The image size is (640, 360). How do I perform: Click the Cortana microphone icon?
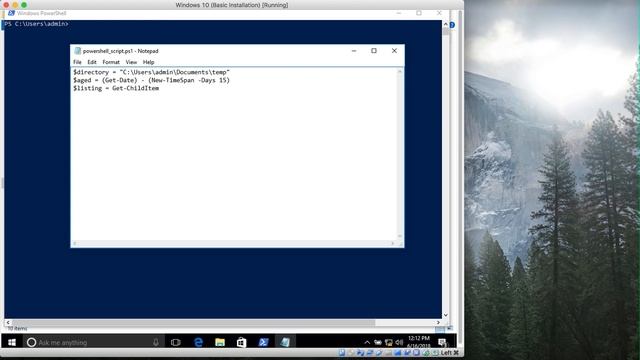(156, 342)
